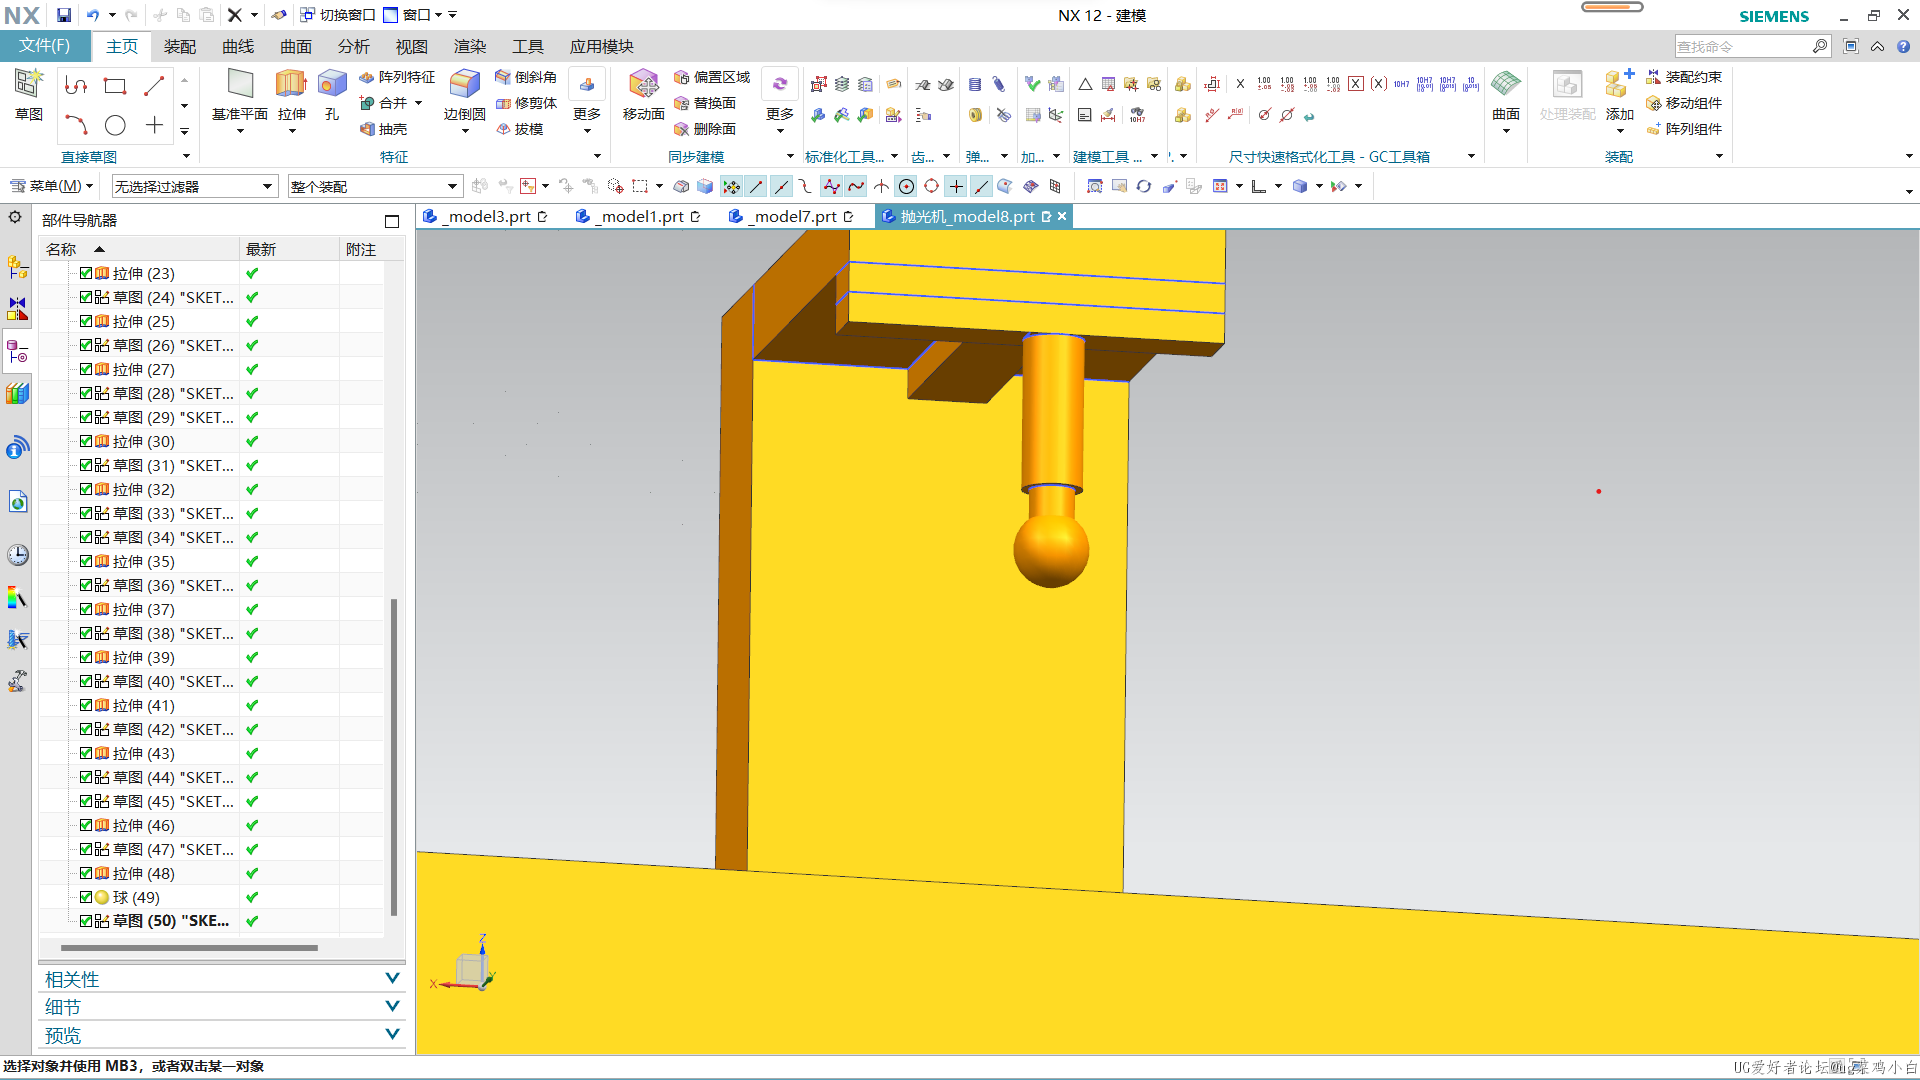Toggle checkbox for 拉伸 (41) feature

point(86,705)
